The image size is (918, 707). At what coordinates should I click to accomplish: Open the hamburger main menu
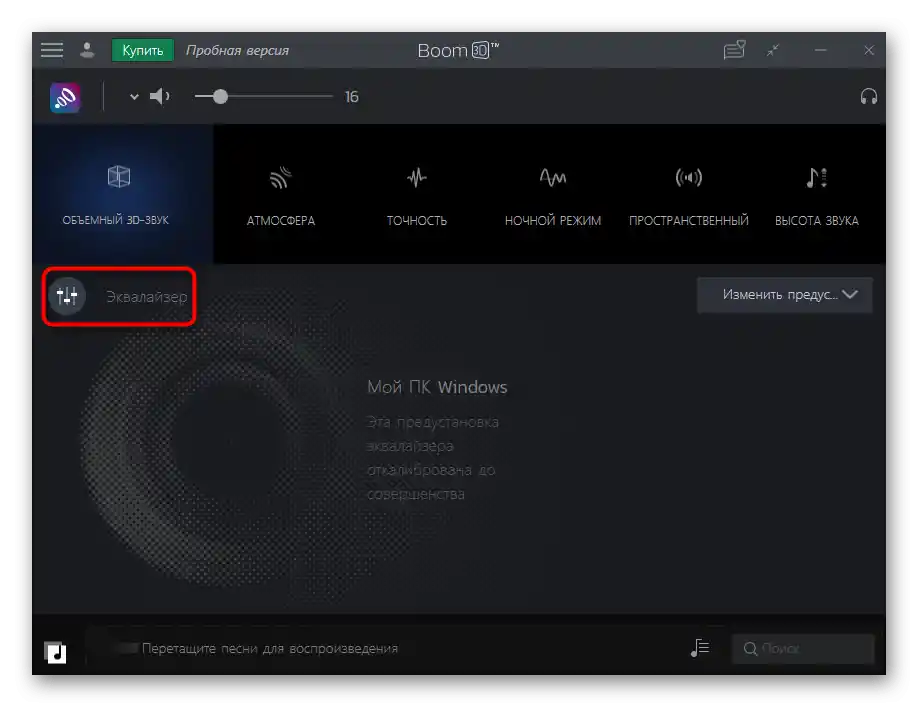click(52, 50)
